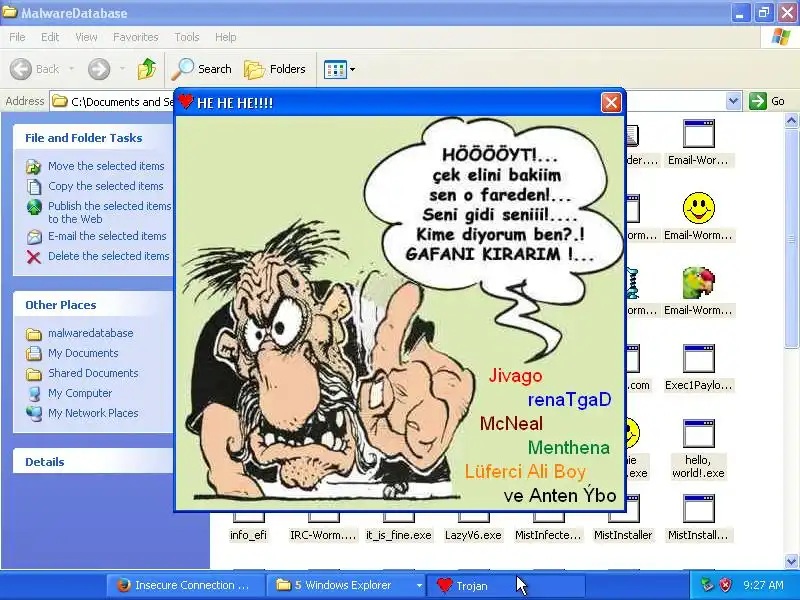Click Move the selected items
Screen dimensions: 800x600
106,166
